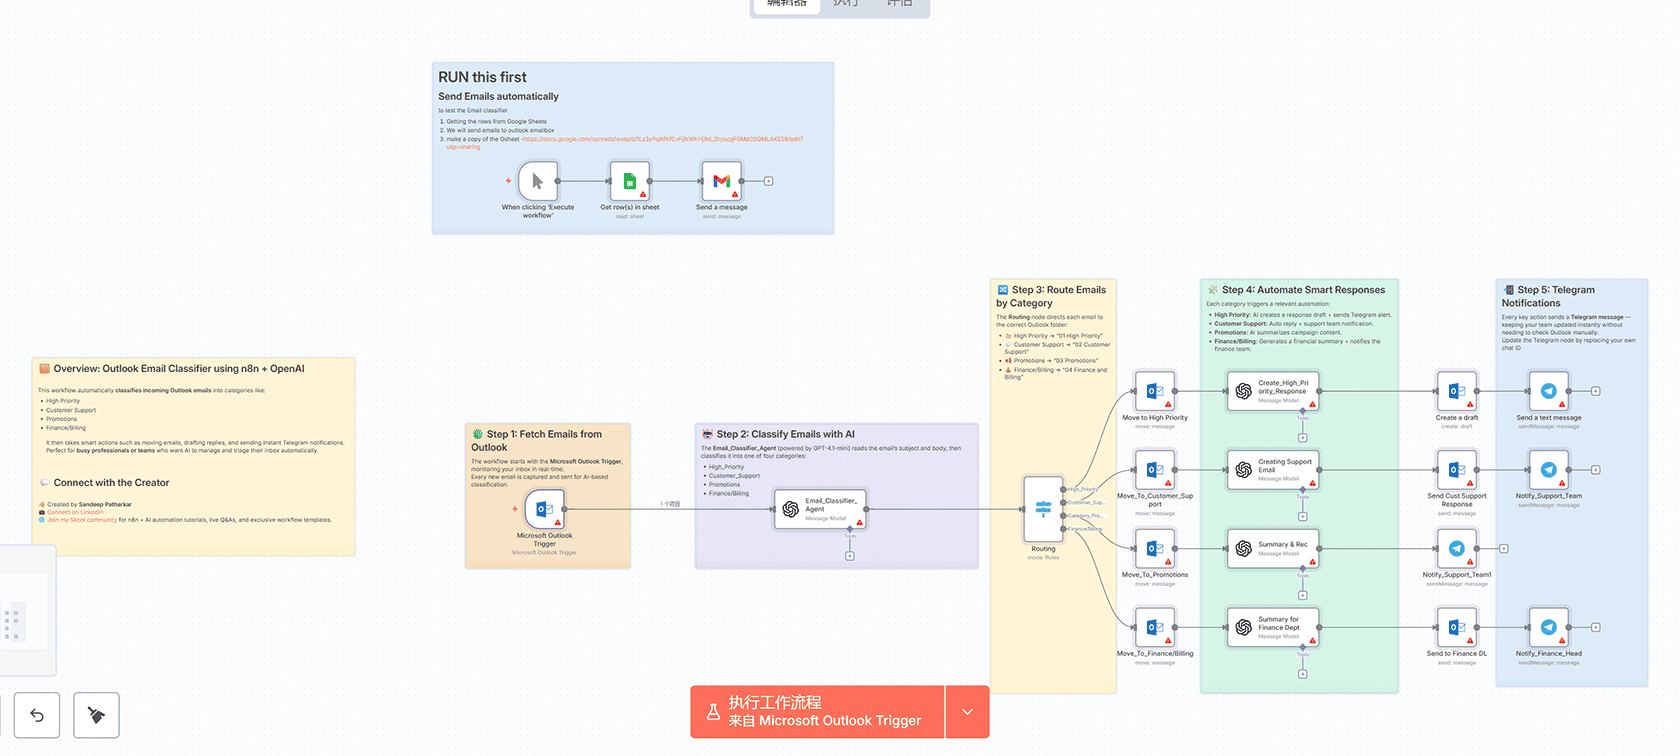Screen dimensions: 1680x756
Task: Open the Move to High Priority node
Action: [x=1154, y=391]
